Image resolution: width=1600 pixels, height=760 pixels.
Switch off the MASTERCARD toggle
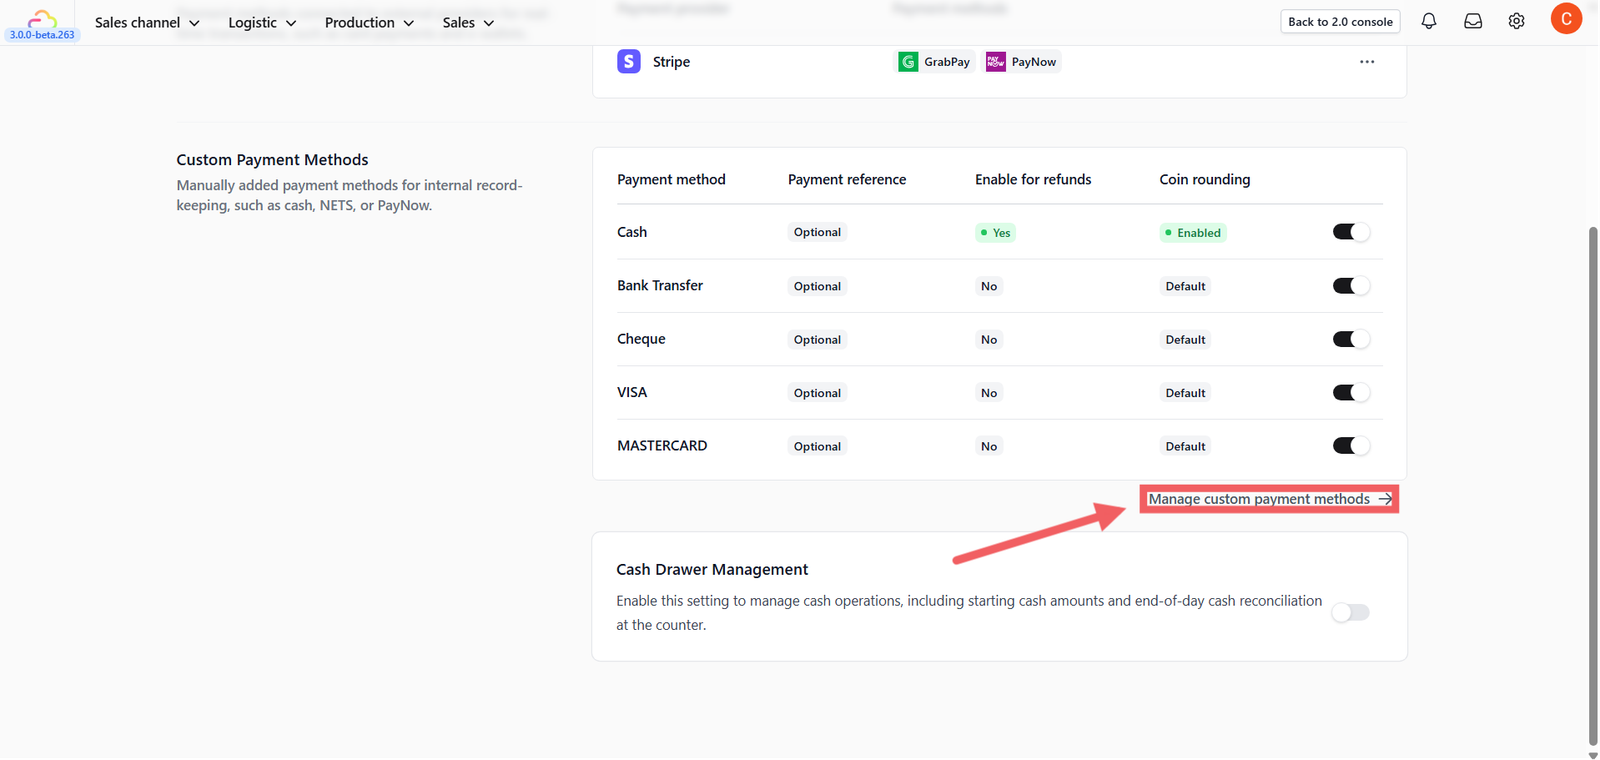coord(1350,446)
